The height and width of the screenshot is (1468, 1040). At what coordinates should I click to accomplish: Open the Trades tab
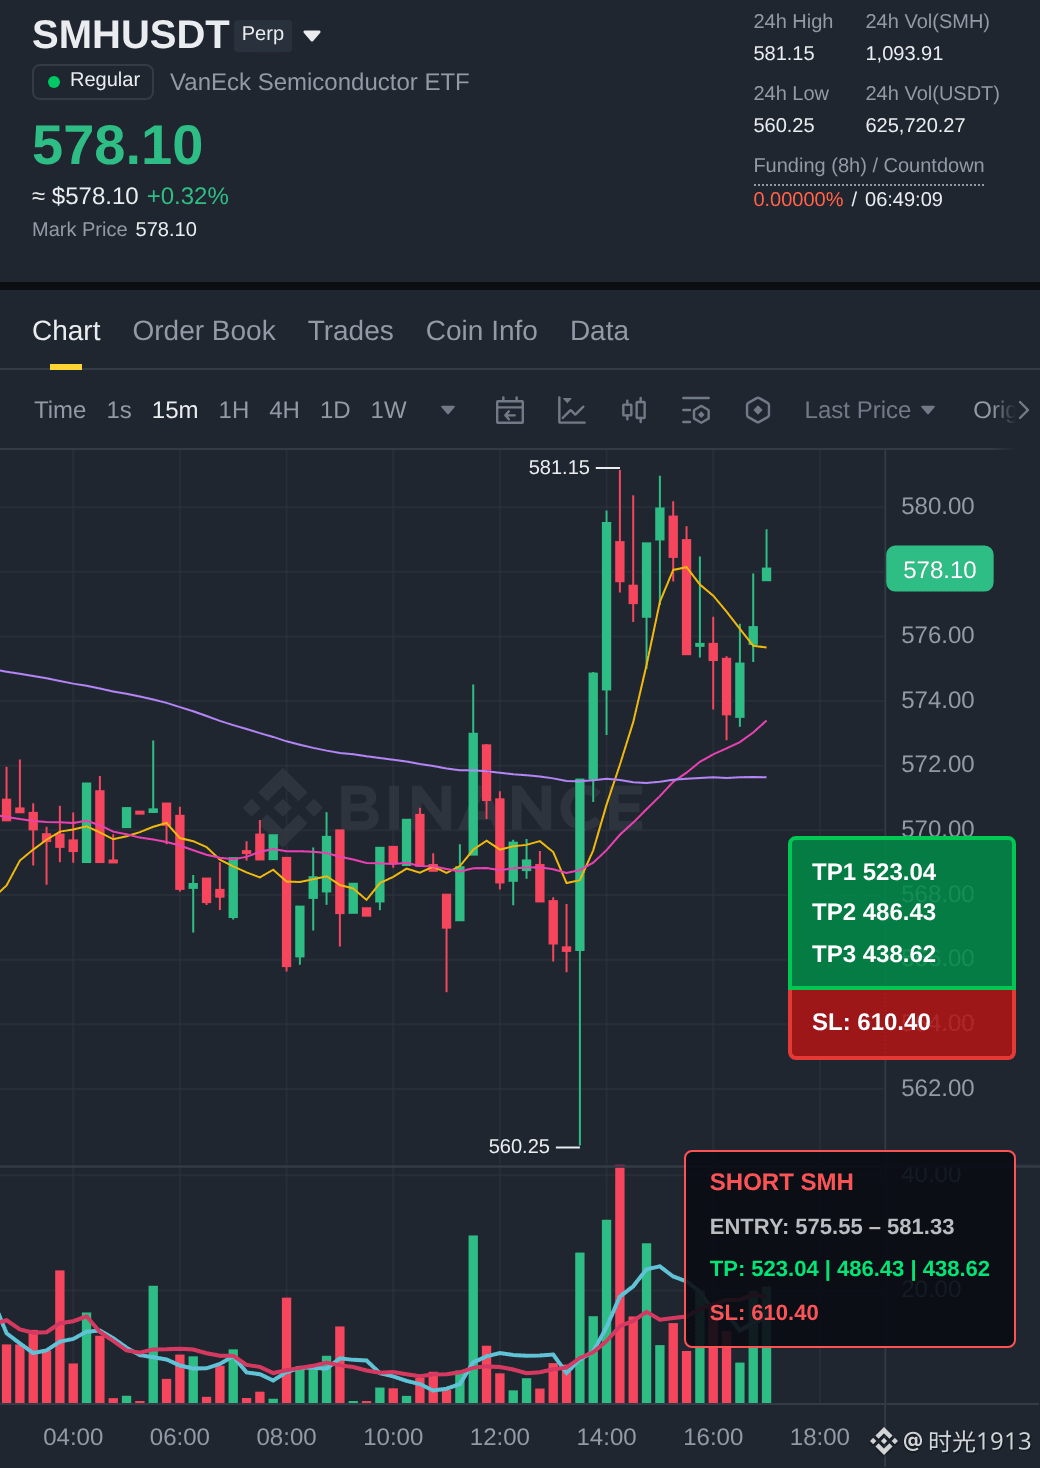(351, 331)
